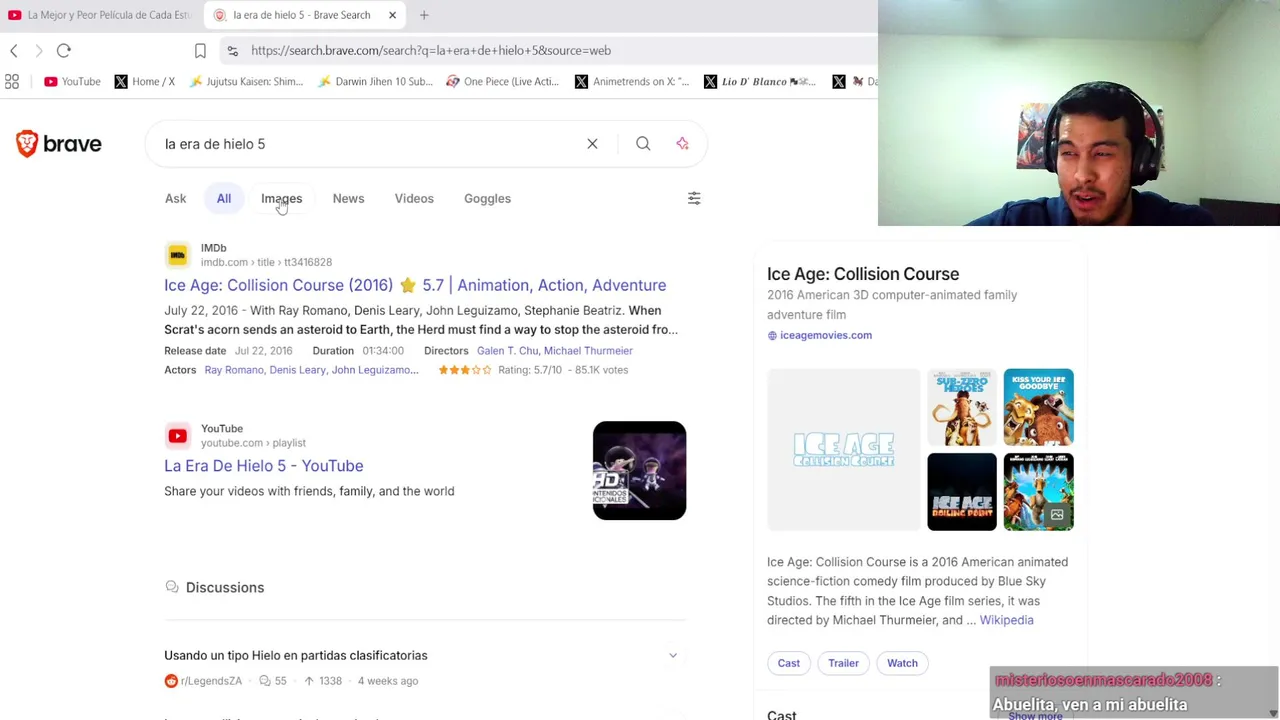The height and width of the screenshot is (720, 1280).
Task: Click the Cast chip button
Action: pyautogui.click(x=789, y=663)
